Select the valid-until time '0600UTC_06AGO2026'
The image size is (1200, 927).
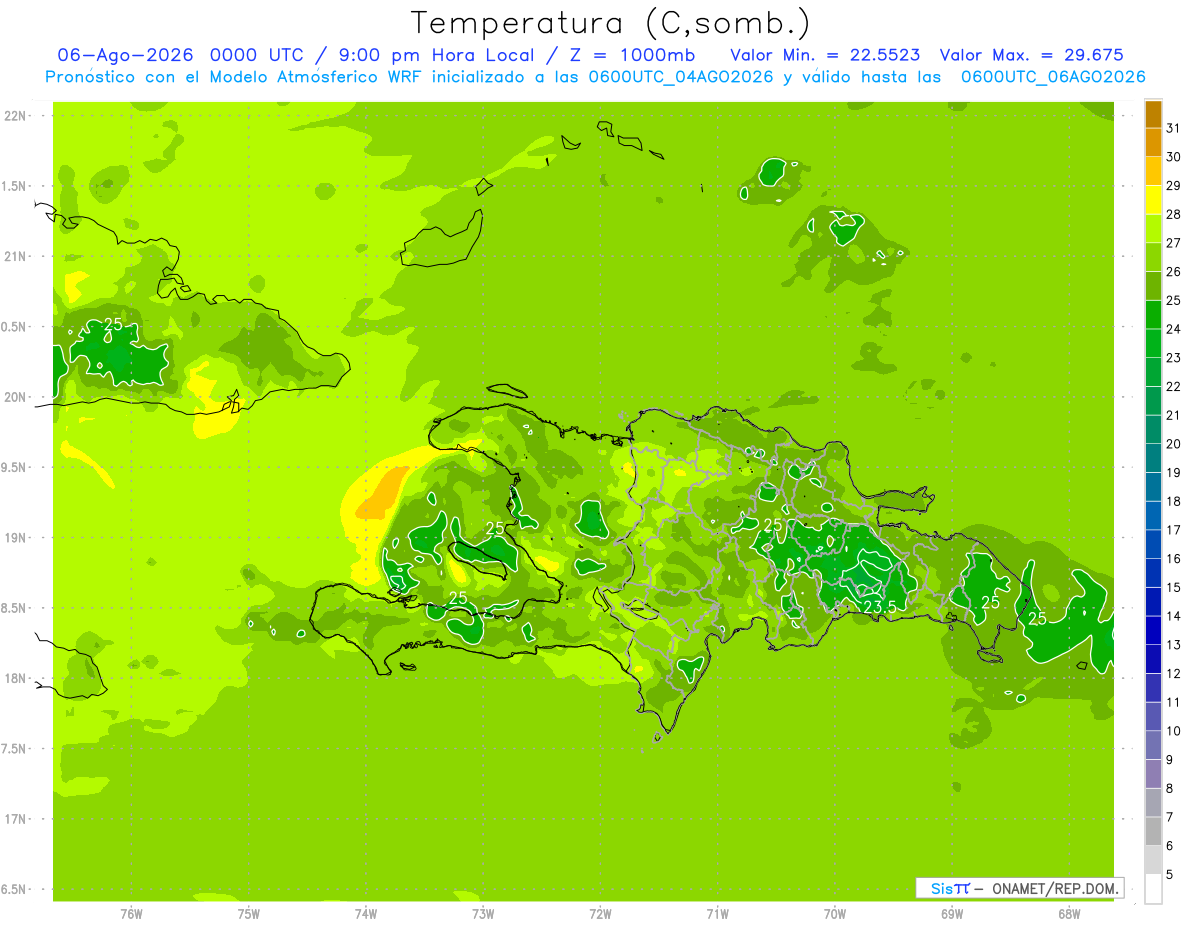tap(1052, 77)
